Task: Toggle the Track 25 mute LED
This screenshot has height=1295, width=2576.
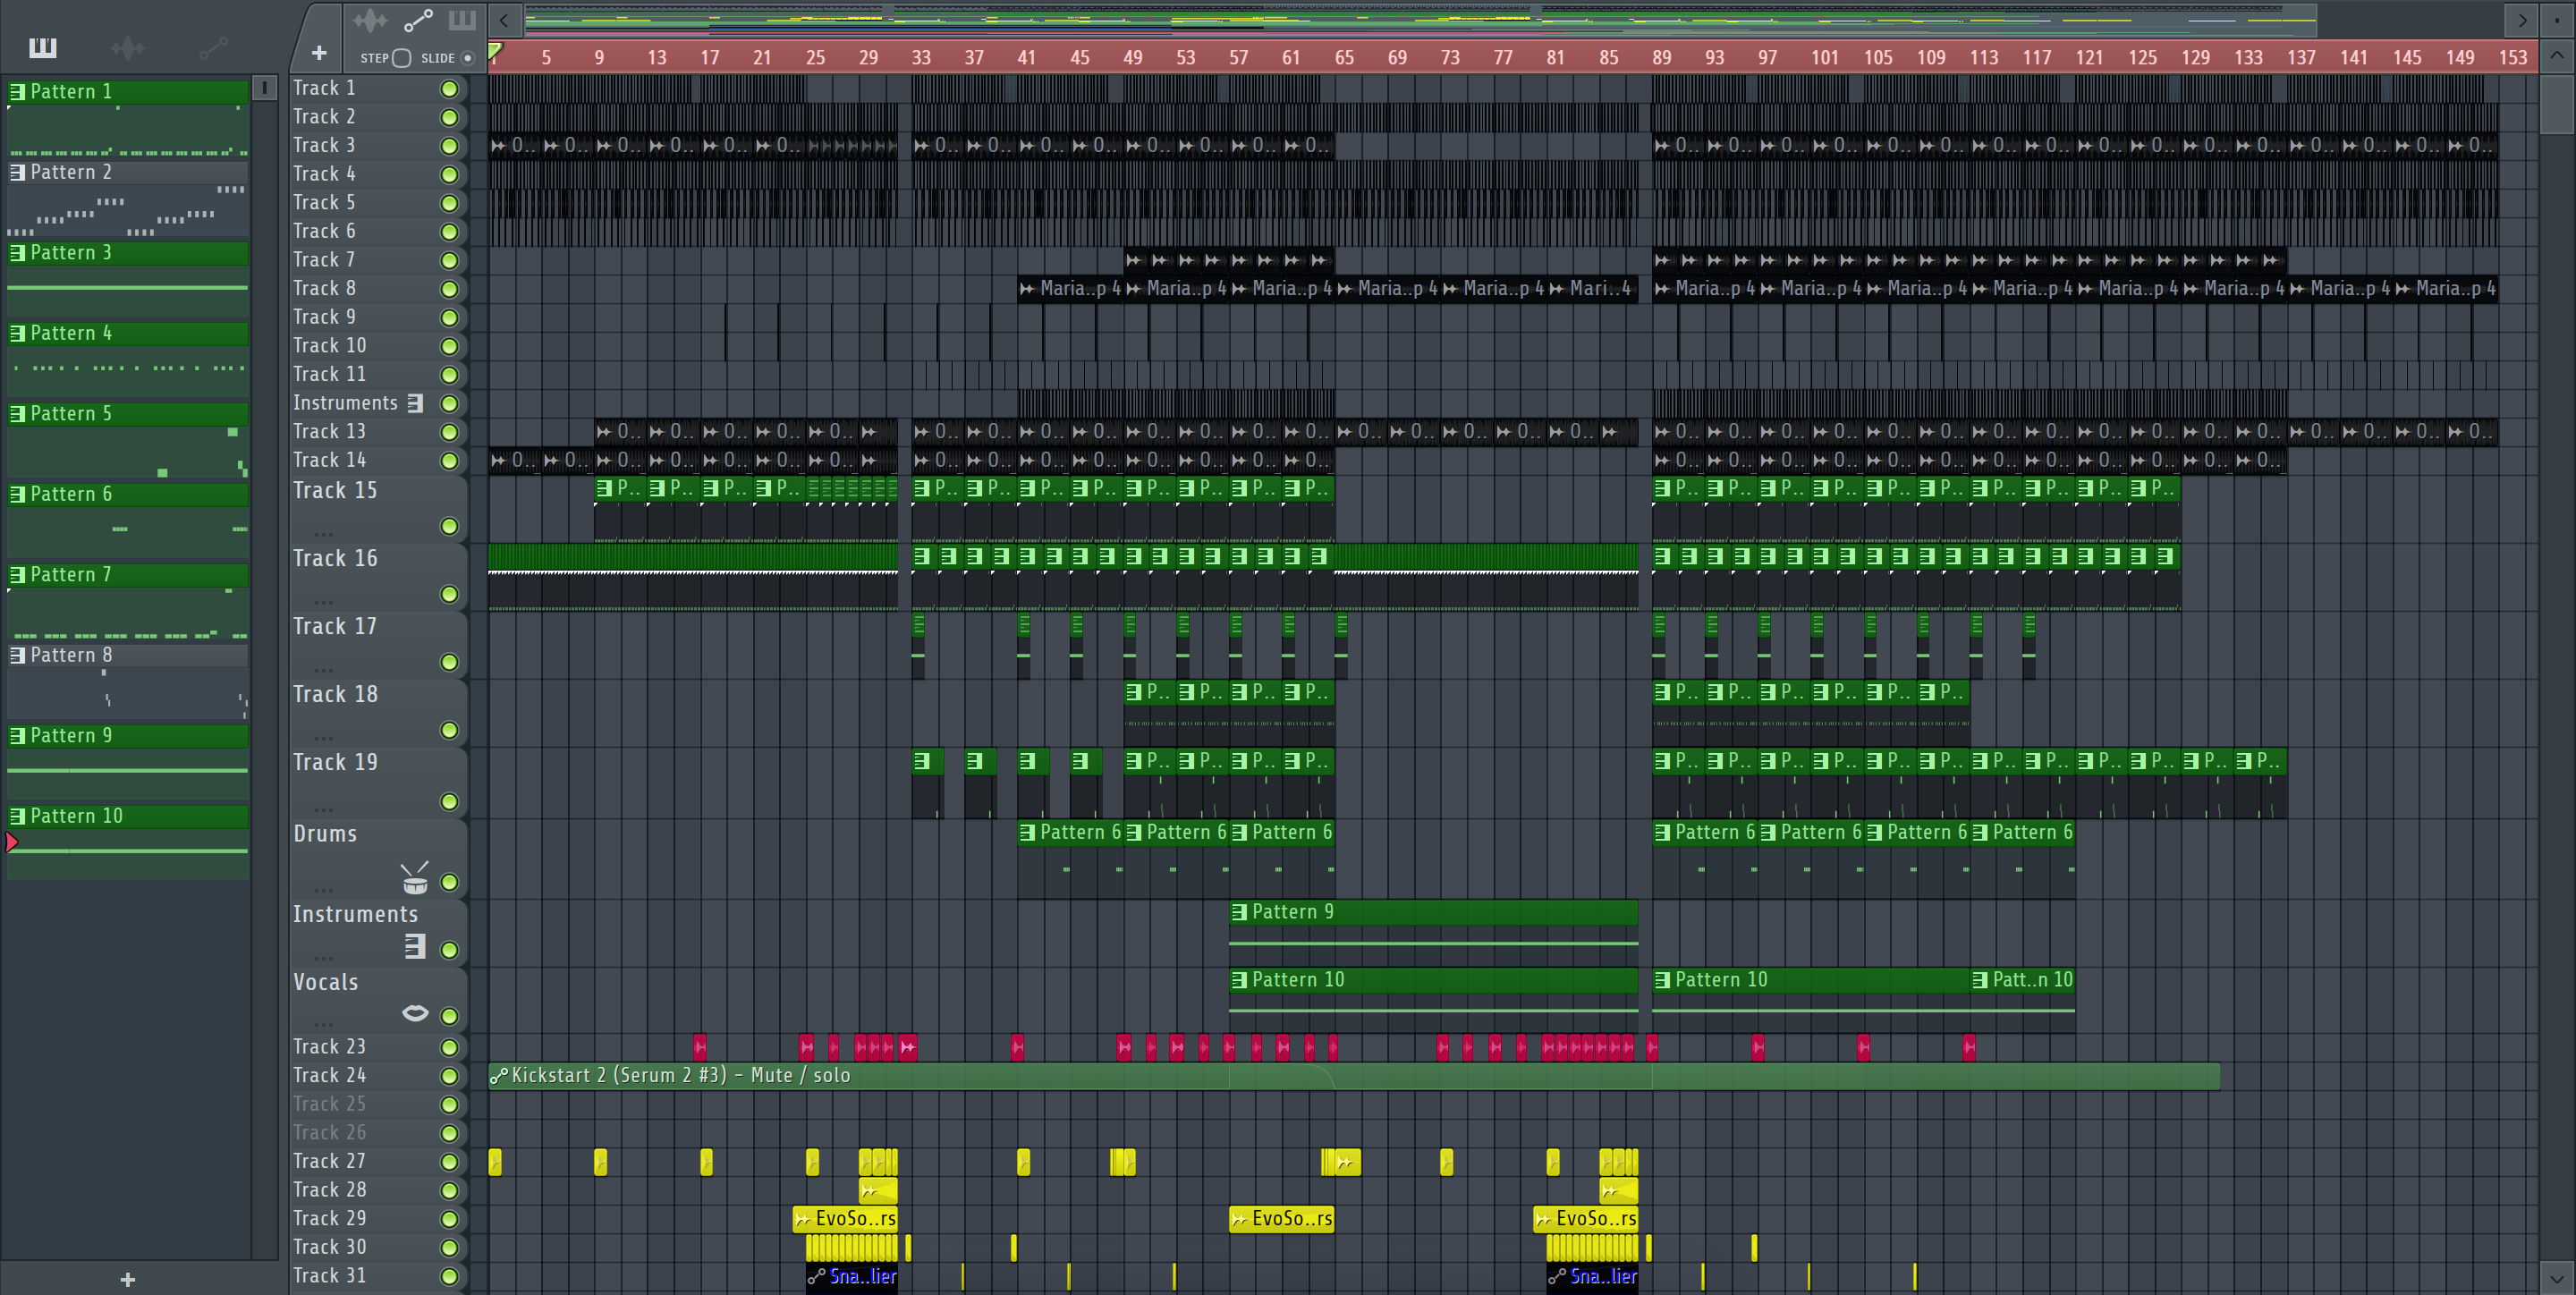Action: coord(450,1105)
